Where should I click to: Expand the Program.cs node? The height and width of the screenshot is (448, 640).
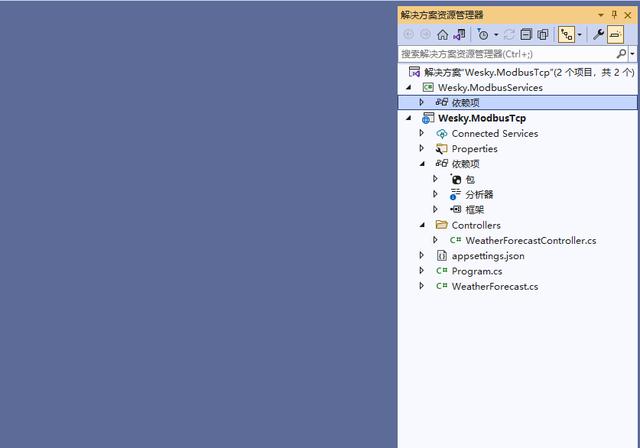coord(422,271)
